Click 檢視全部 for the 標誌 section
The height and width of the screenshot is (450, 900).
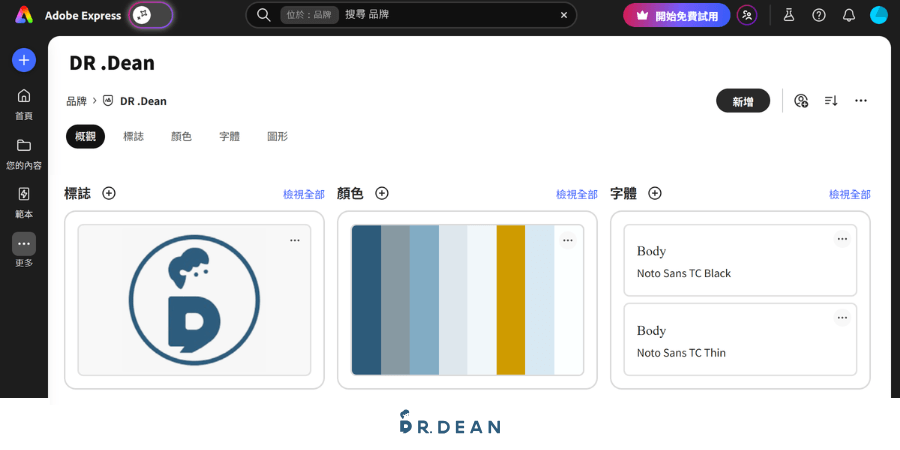pos(304,195)
